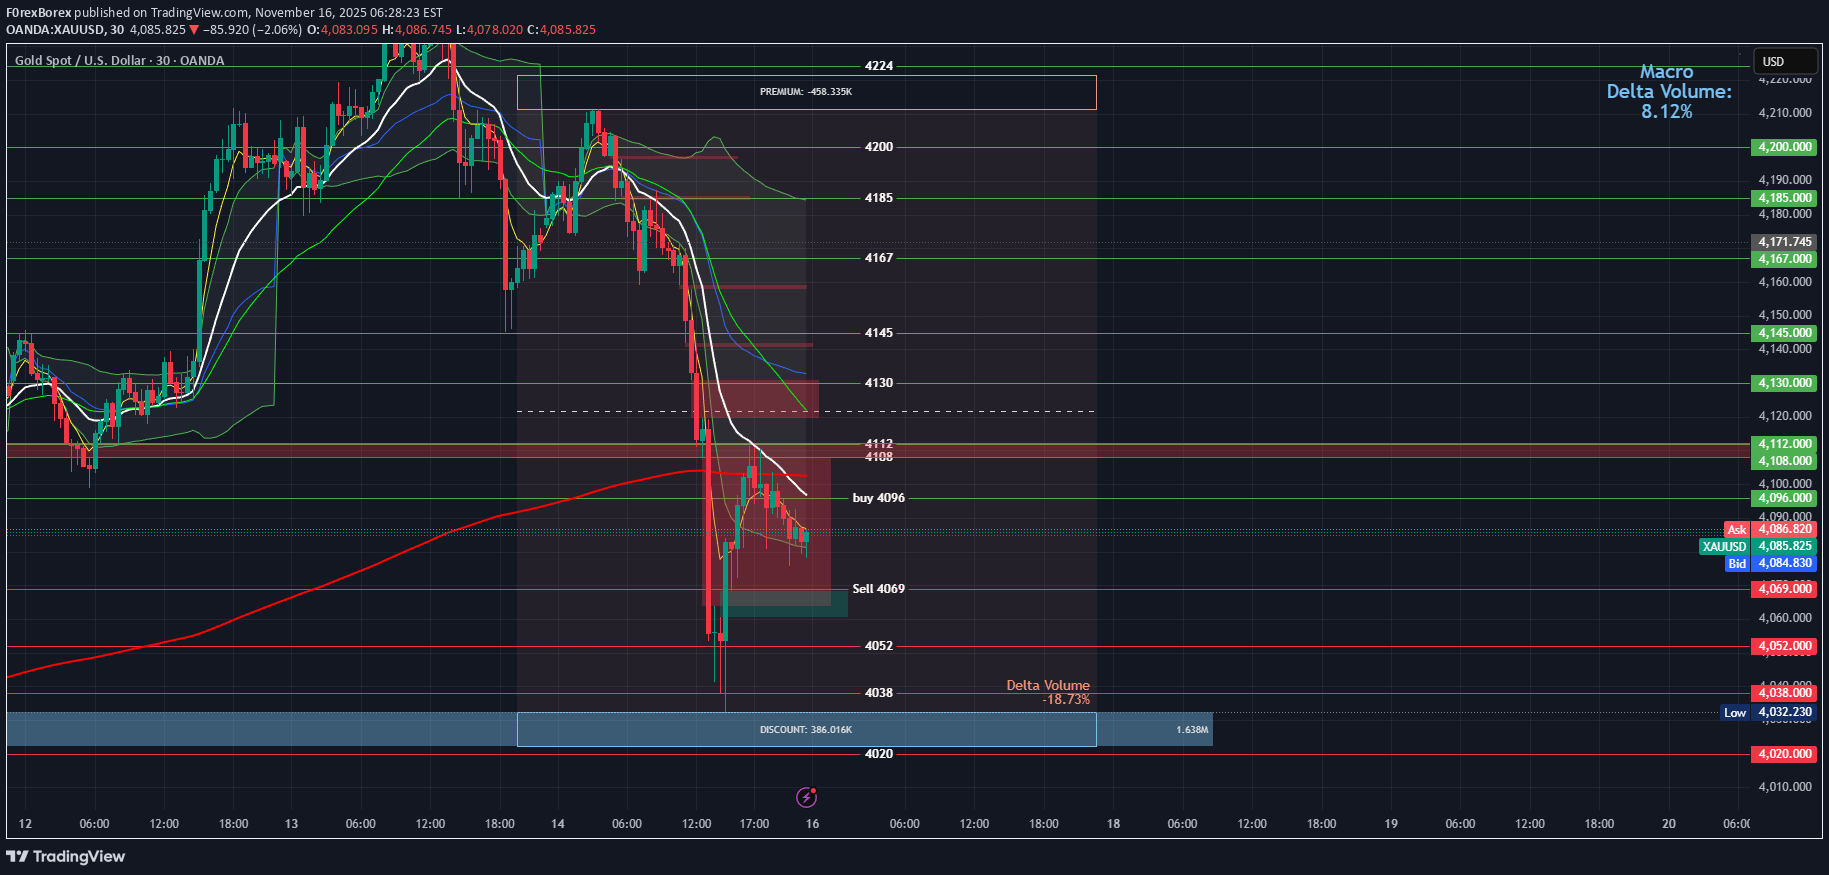Open the USD currency selector
This screenshot has height=875, width=1829.
pos(1783,61)
